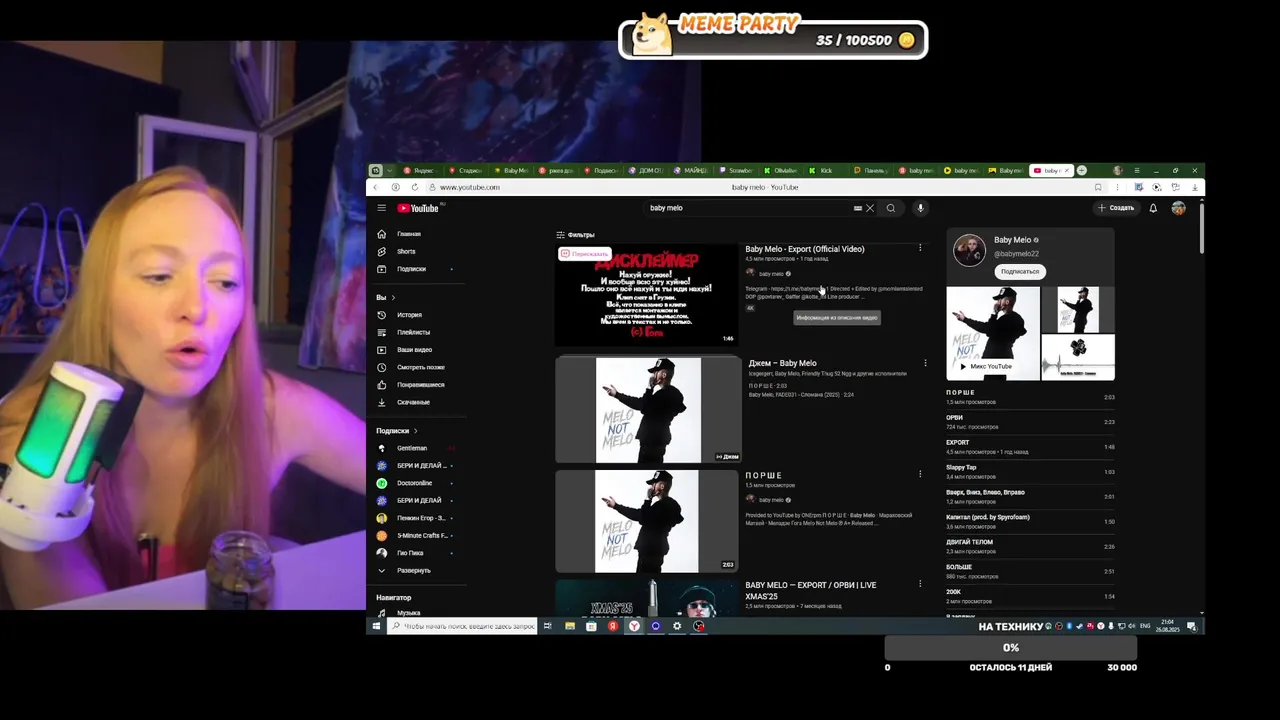1280x720 pixels.
Task: Open the Gentleman channel subscription
Action: (412, 448)
